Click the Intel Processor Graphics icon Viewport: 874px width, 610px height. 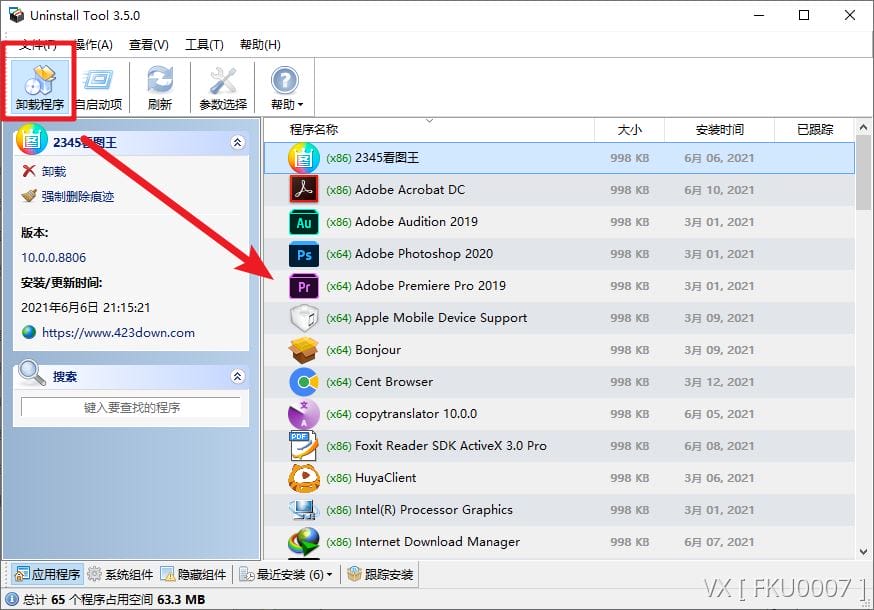[304, 510]
